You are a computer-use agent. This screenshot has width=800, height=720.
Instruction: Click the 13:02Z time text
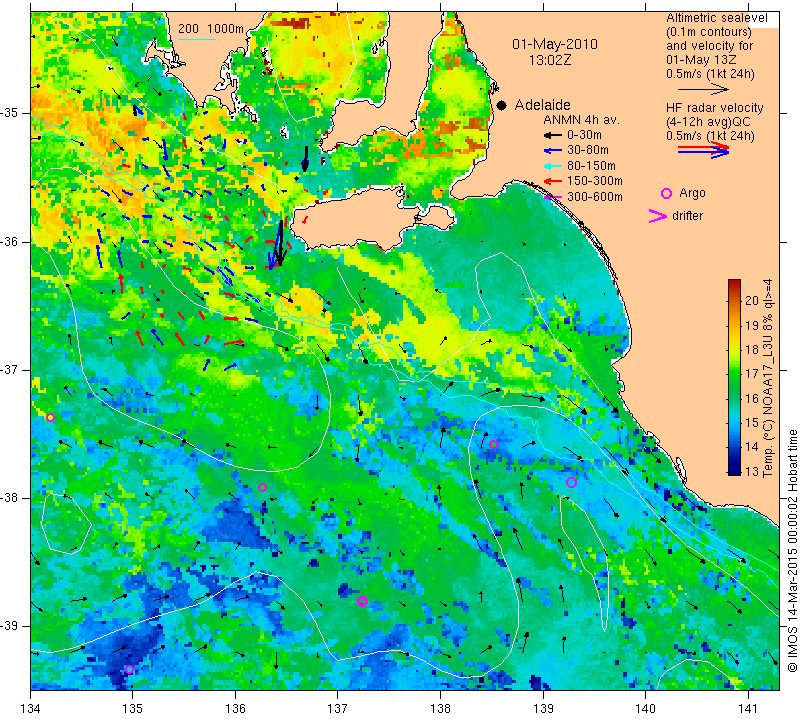(x=550, y=60)
